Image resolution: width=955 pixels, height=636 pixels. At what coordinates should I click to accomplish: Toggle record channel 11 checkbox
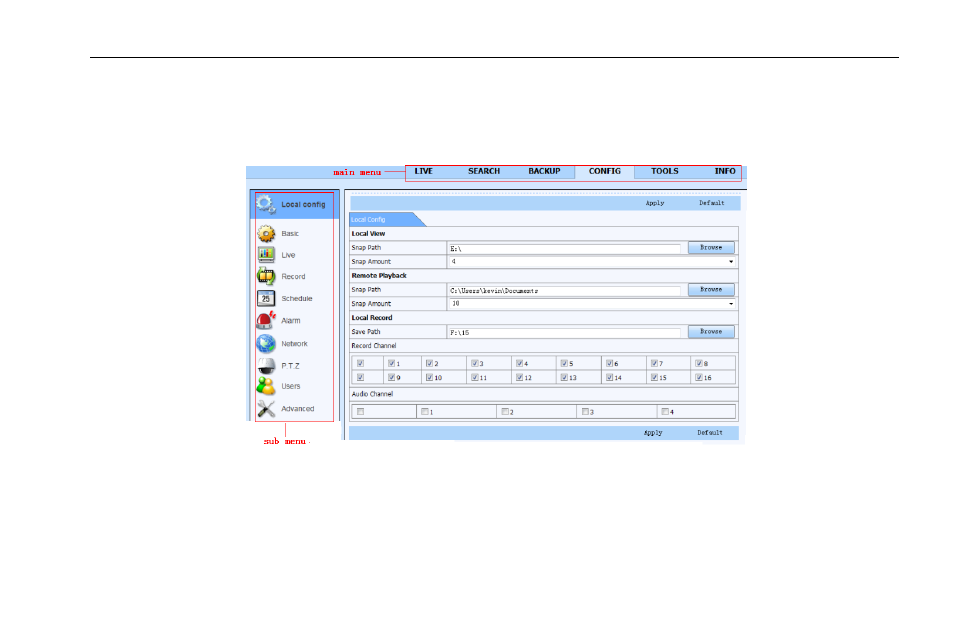(x=474, y=377)
